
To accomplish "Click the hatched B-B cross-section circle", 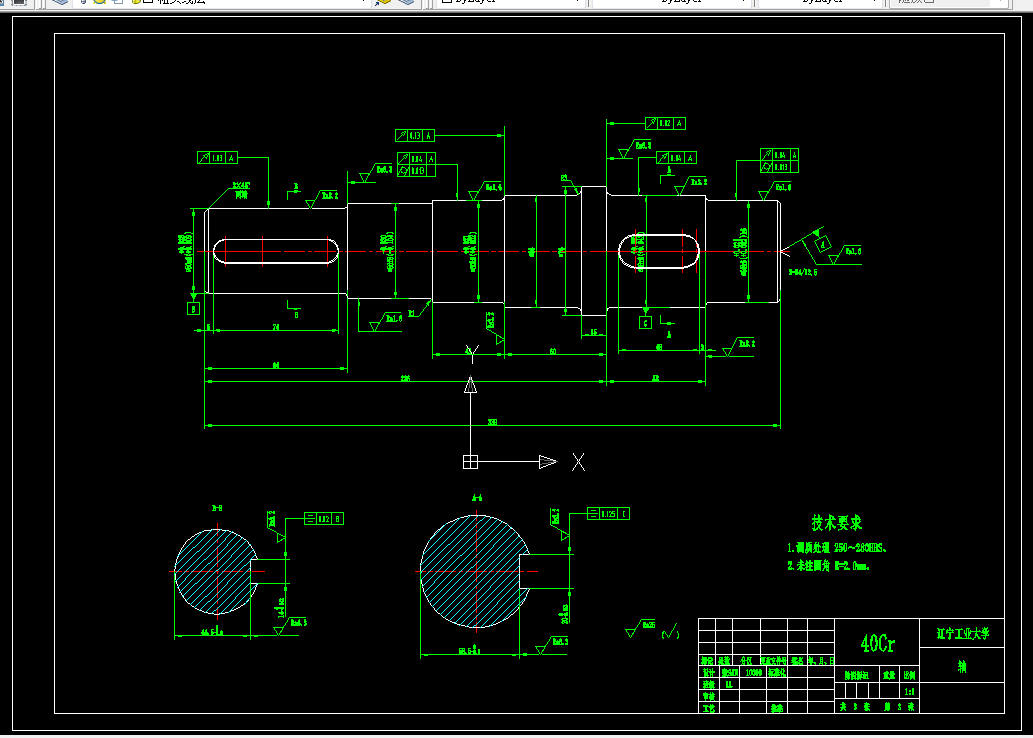I will click(215, 572).
